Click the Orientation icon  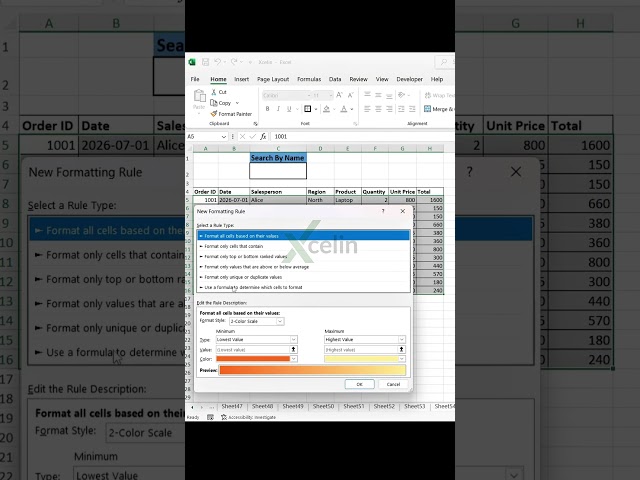point(402,95)
